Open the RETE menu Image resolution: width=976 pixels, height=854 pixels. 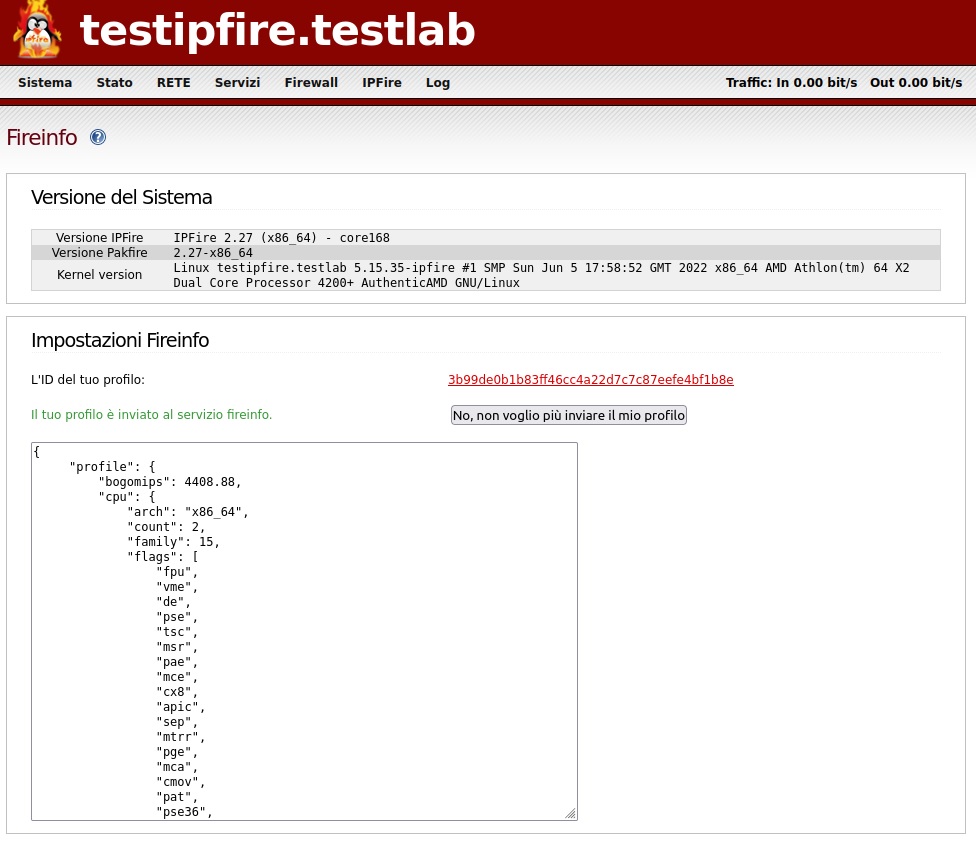[174, 82]
